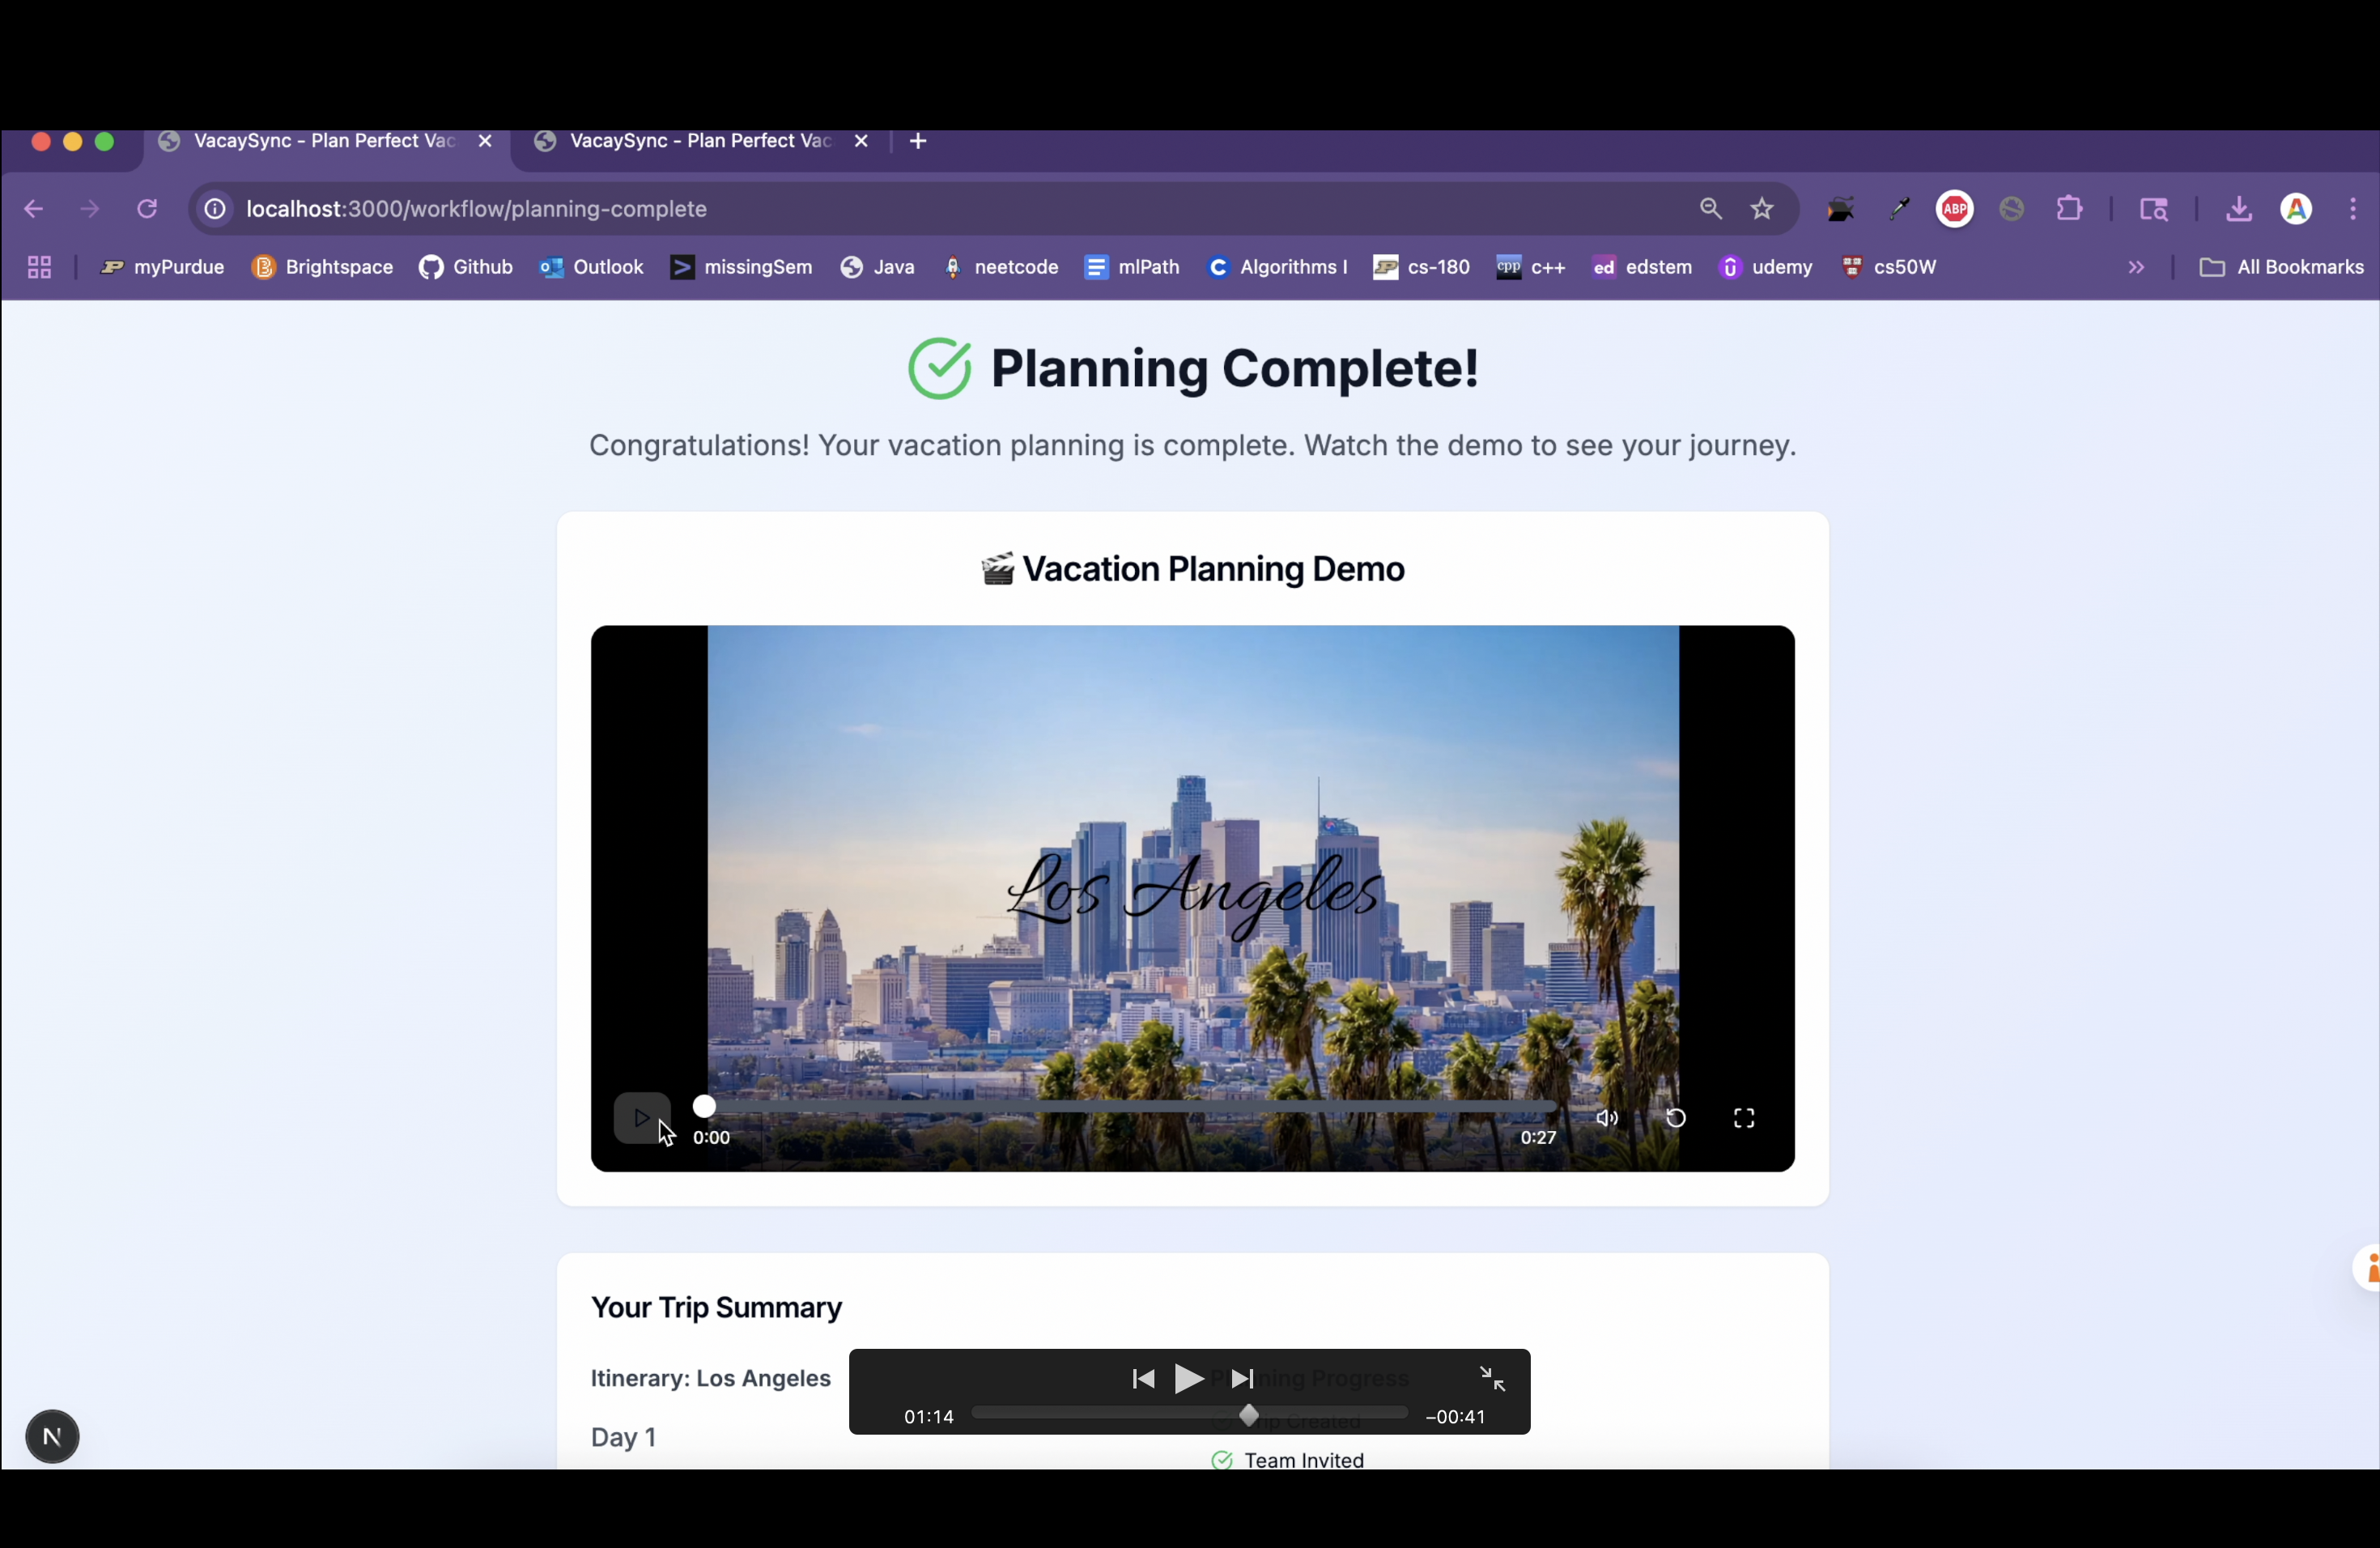
Task: Open the All Bookmarks folder
Action: 2281,267
